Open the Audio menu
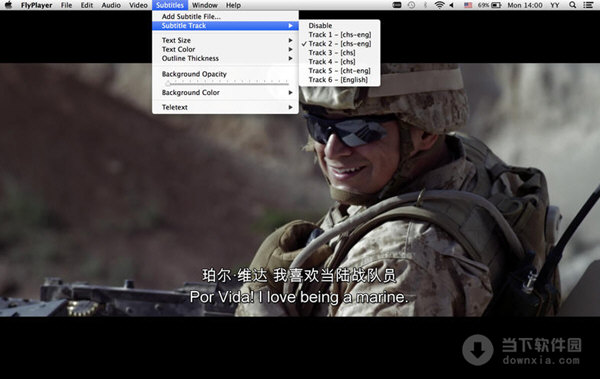The image size is (600, 379). pos(111,5)
